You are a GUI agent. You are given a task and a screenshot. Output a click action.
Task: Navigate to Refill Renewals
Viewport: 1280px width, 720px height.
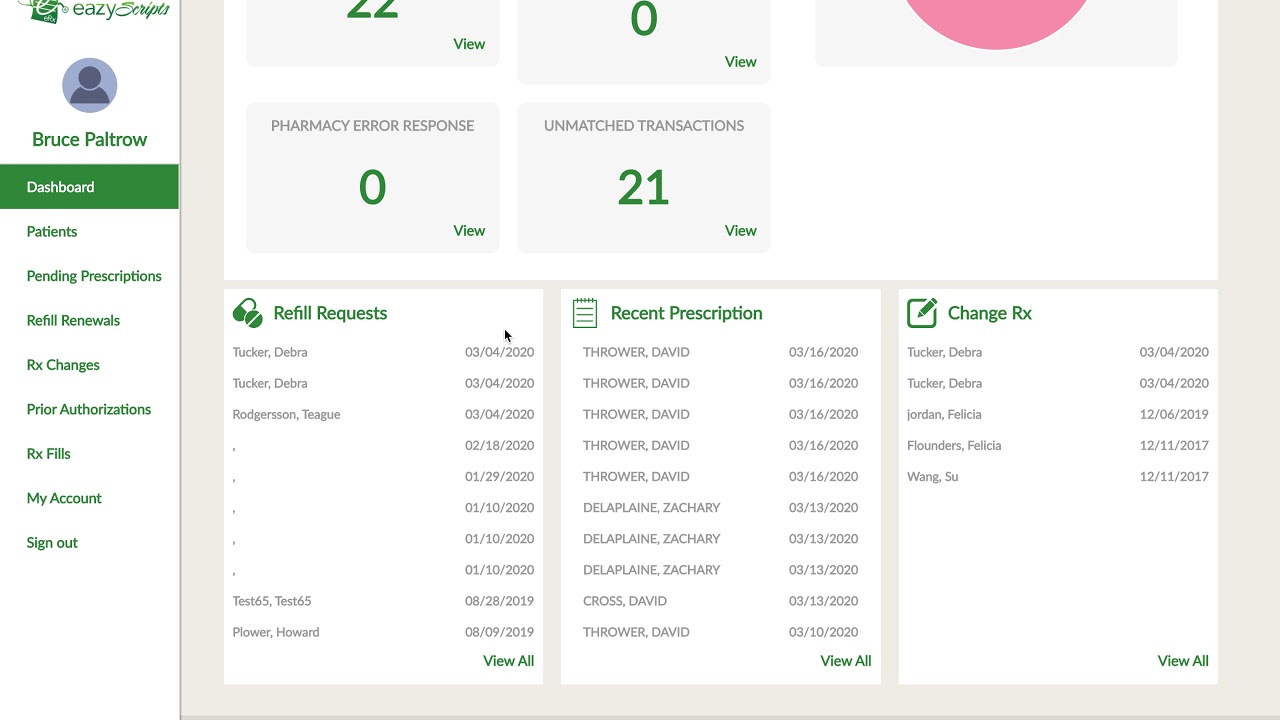tap(73, 320)
